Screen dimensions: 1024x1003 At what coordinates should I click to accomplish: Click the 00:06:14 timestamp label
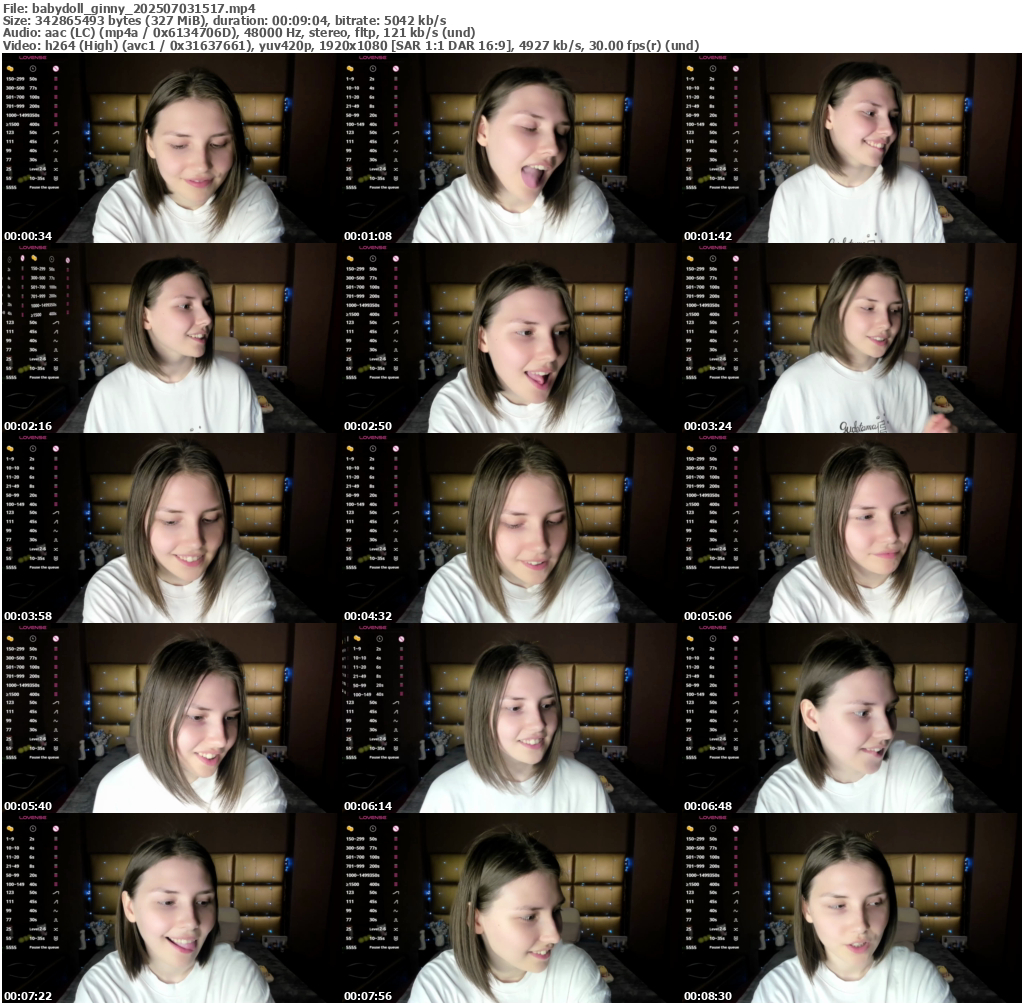click(368, 806)
